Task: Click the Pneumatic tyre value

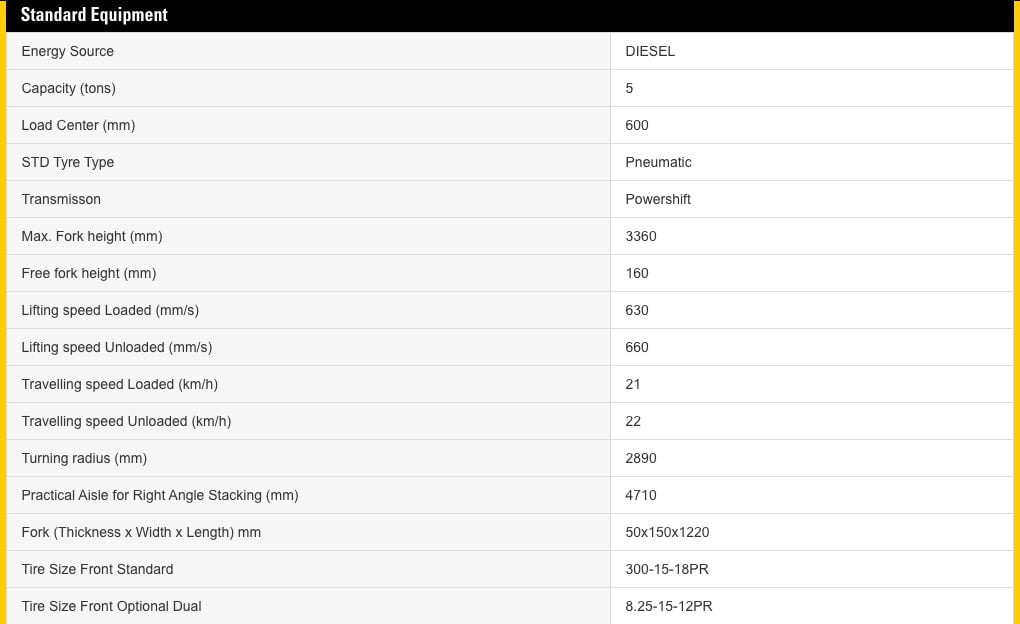Action: tap(658, 162)
